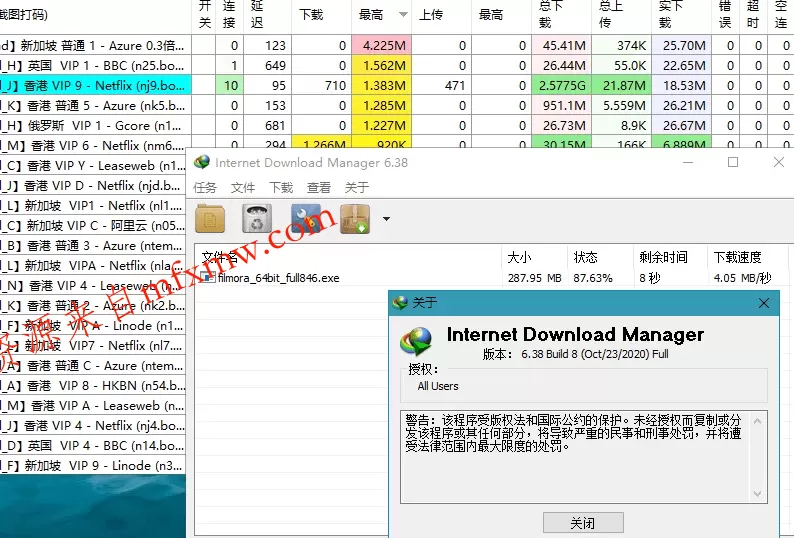Select the 新加坡 VIPA - Netflix row
This screenshot has height=538, width=794.
coord(93,265)
